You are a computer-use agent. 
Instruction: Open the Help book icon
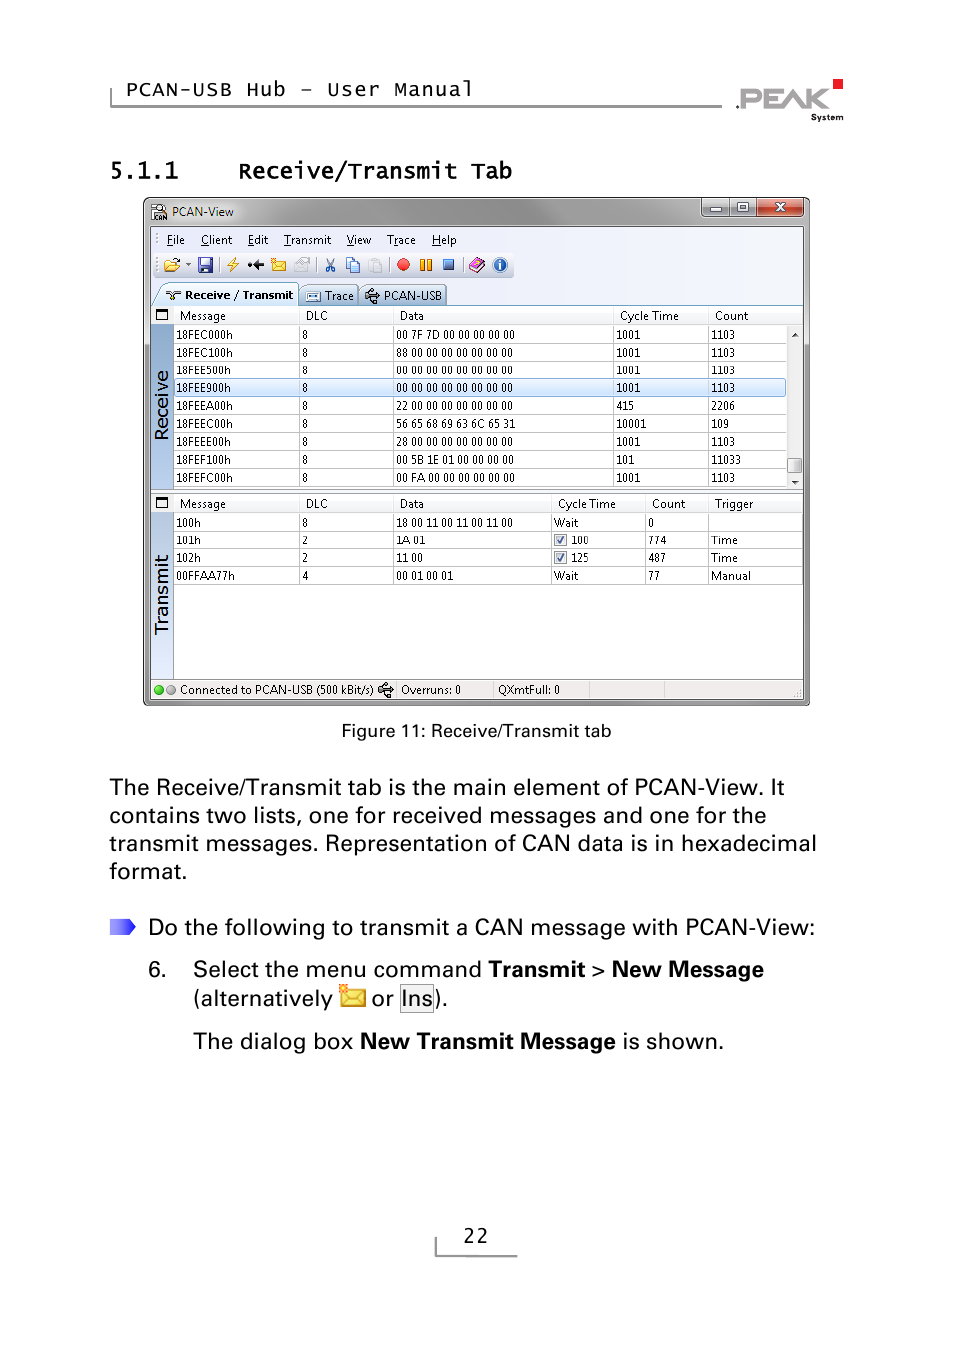pos(477,266)
